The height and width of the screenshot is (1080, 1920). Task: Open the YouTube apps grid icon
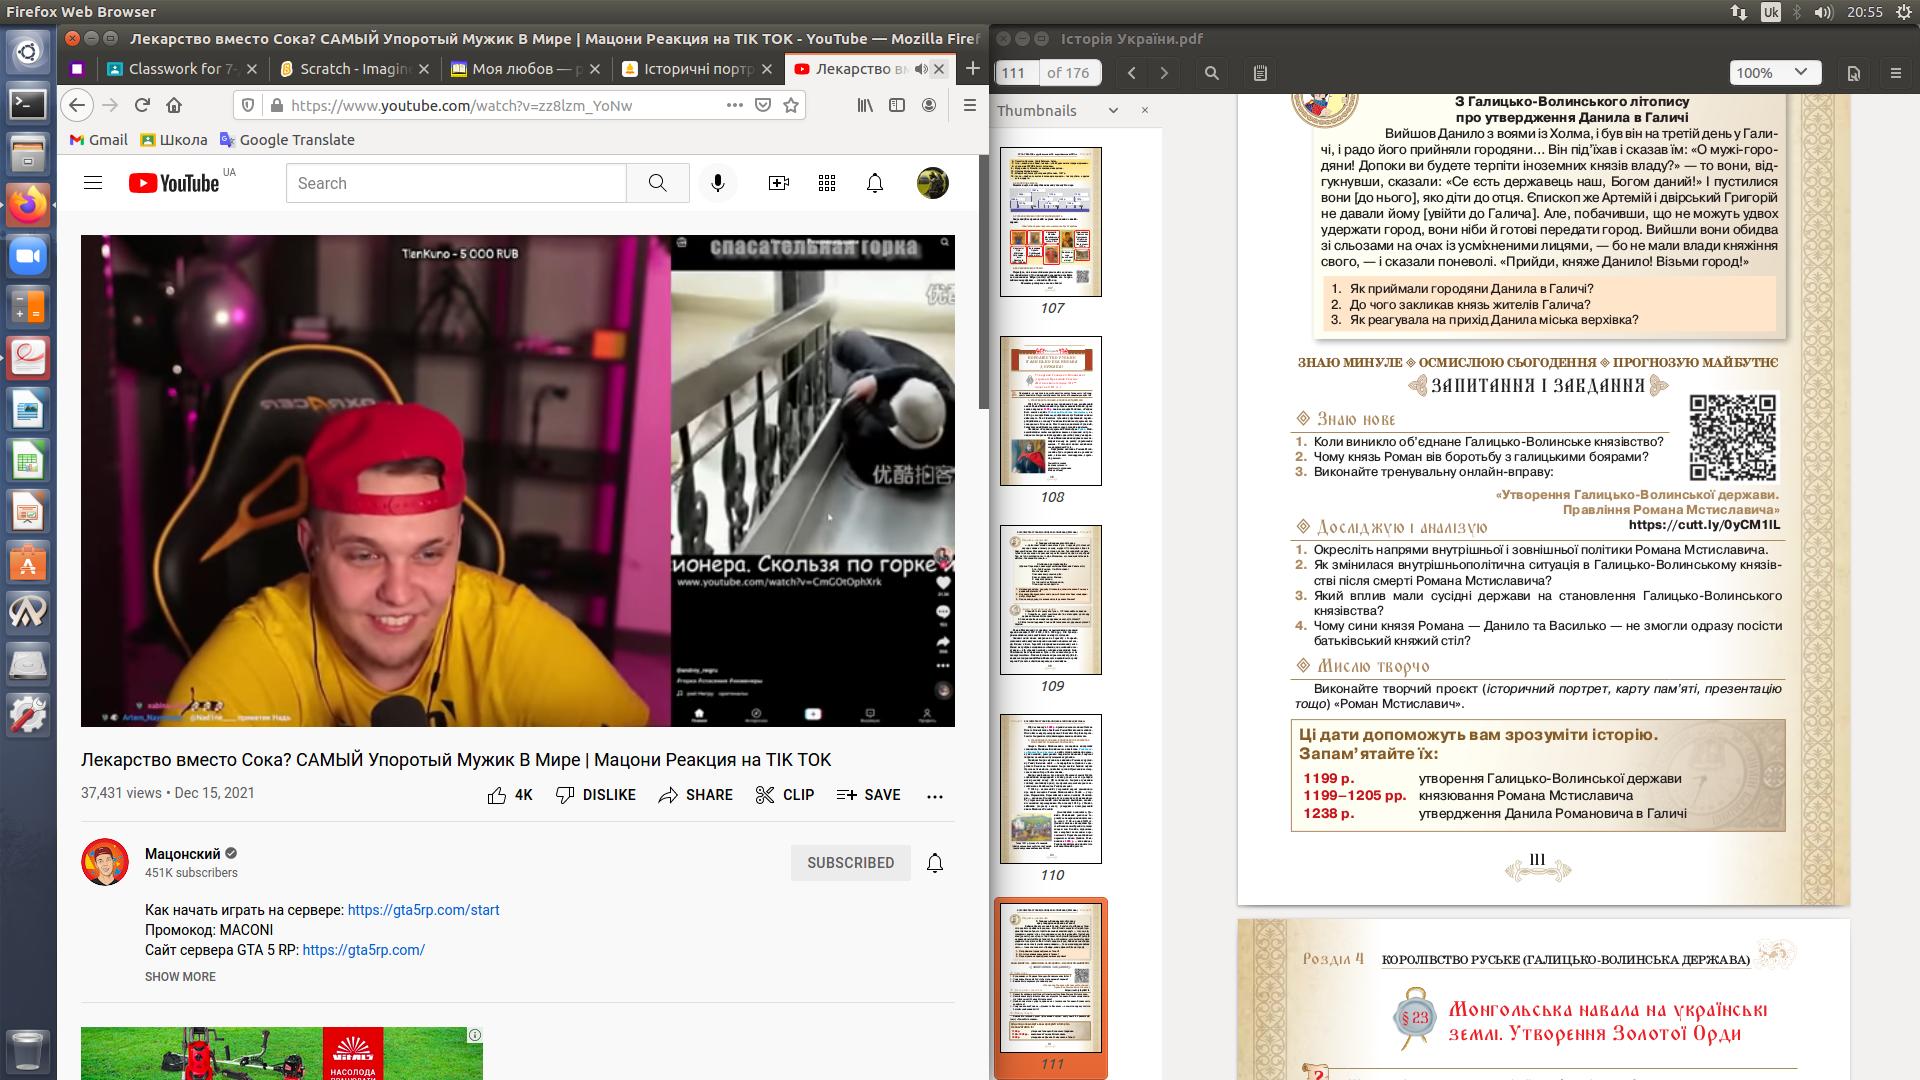click(826, 183)
